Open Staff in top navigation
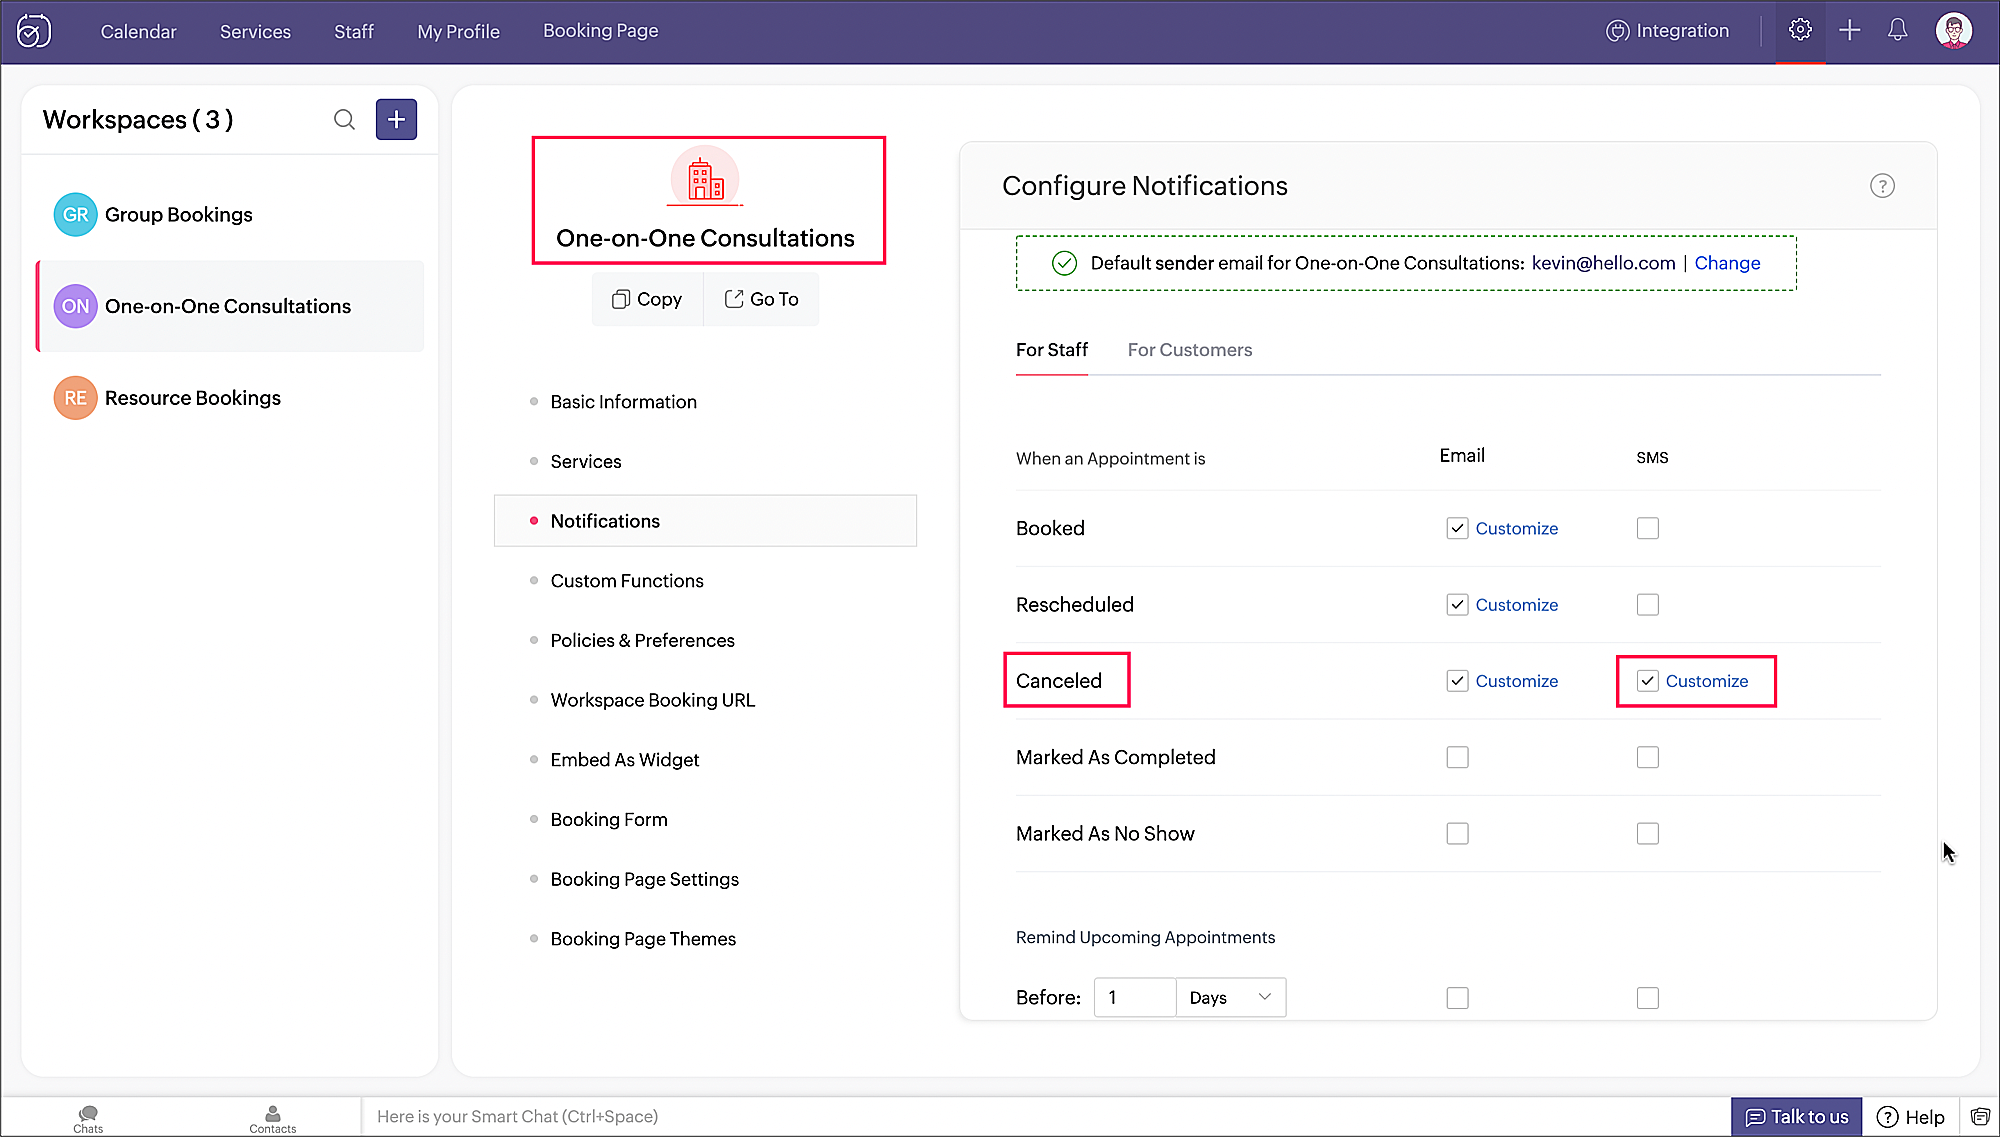This screenshot has height=1137, width=2000. [354, 32]
